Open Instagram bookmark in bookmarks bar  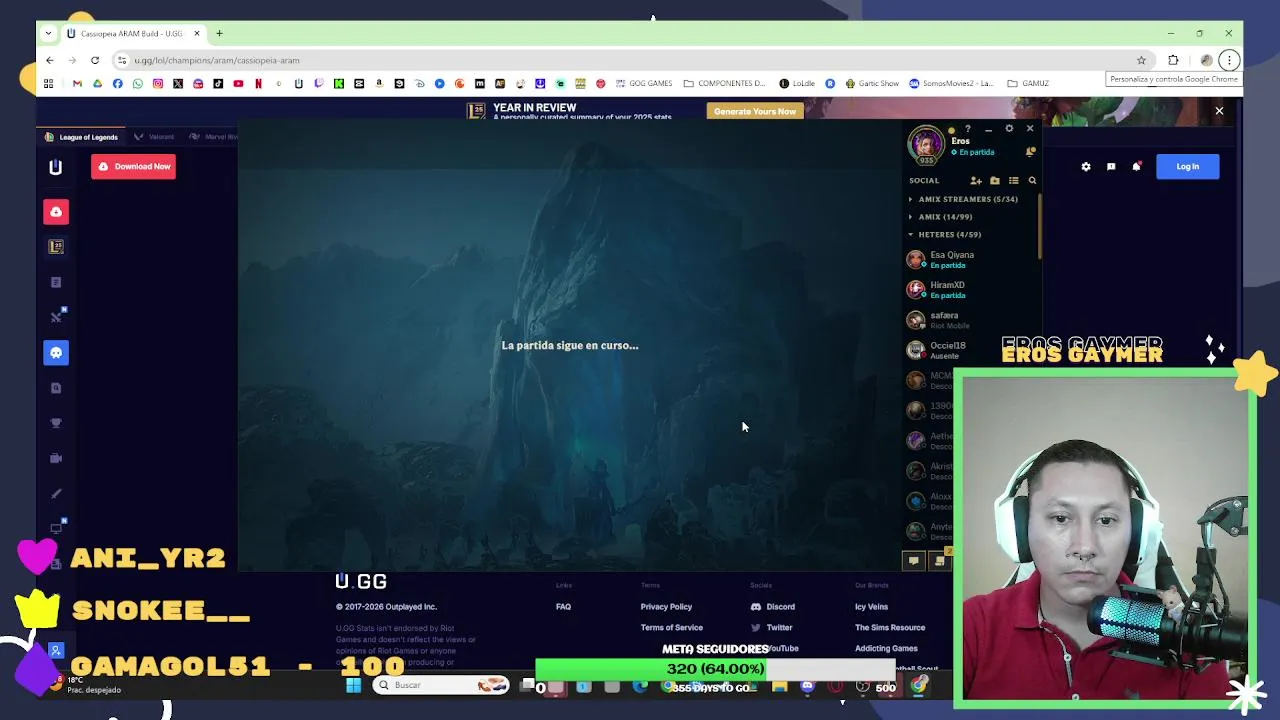pos(158,84)
